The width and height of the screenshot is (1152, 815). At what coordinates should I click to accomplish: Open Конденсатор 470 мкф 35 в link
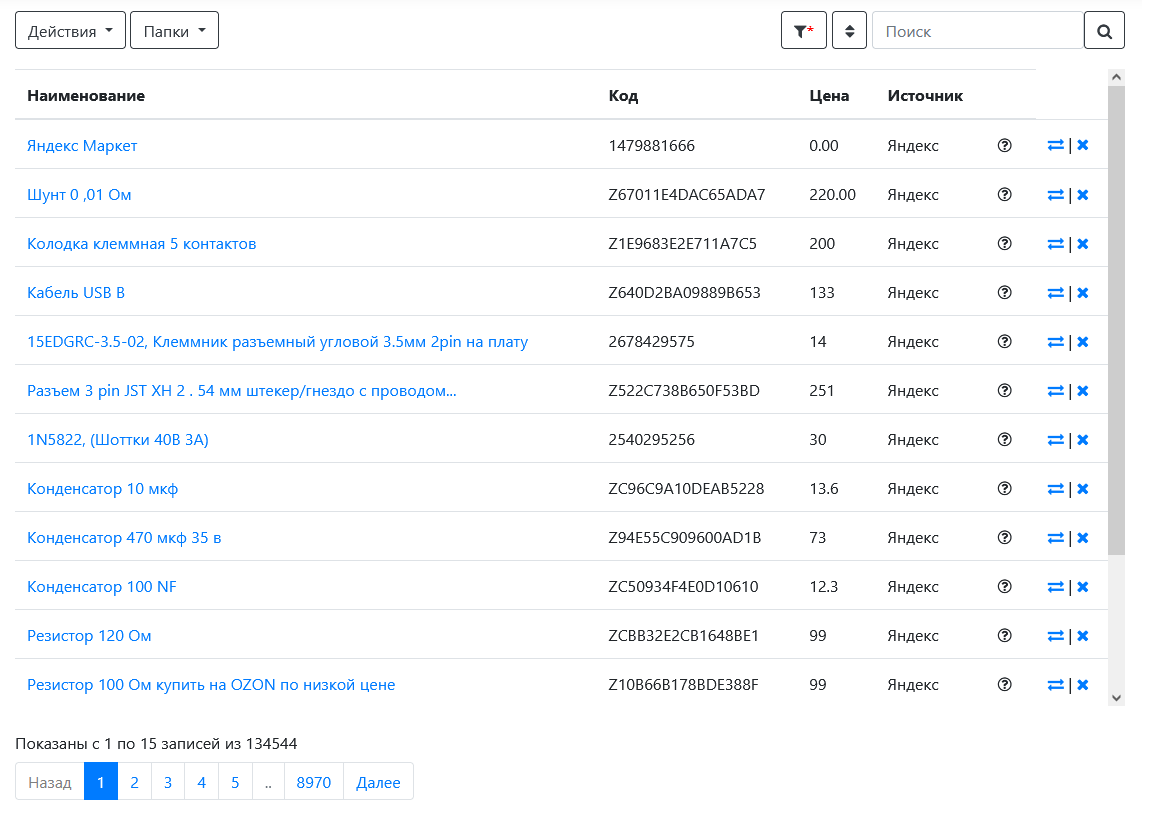point(124,538)
